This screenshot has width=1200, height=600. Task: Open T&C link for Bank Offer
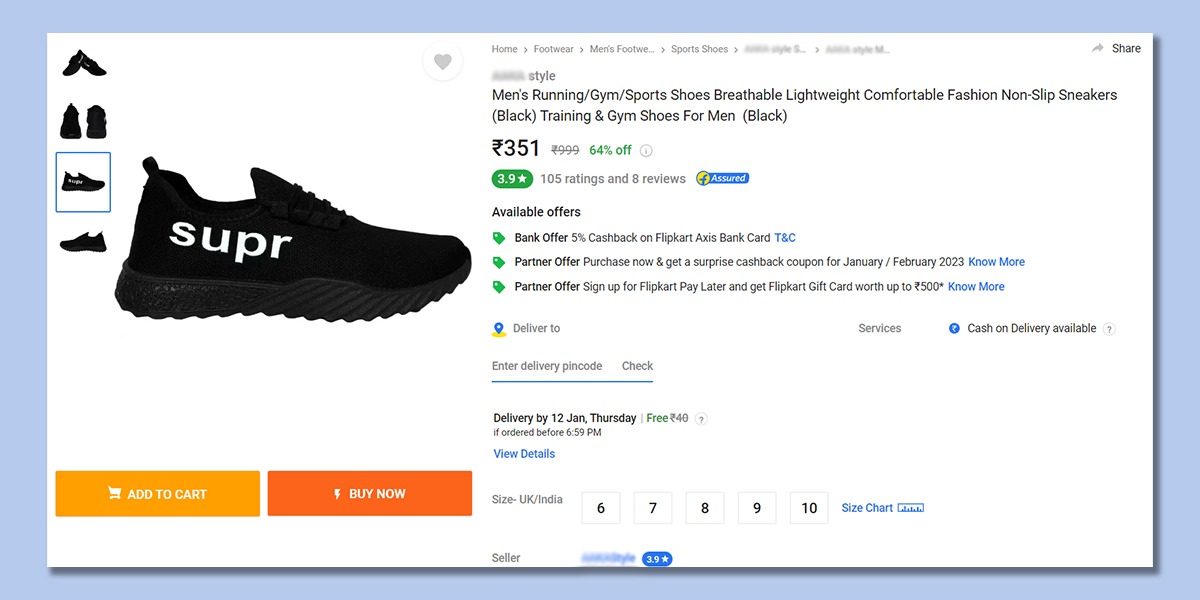point(785,238)
